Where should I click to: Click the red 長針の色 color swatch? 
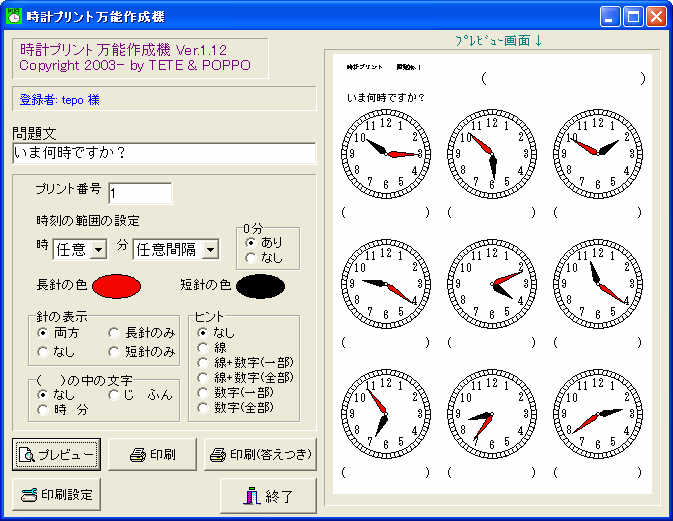pos(116,286)
